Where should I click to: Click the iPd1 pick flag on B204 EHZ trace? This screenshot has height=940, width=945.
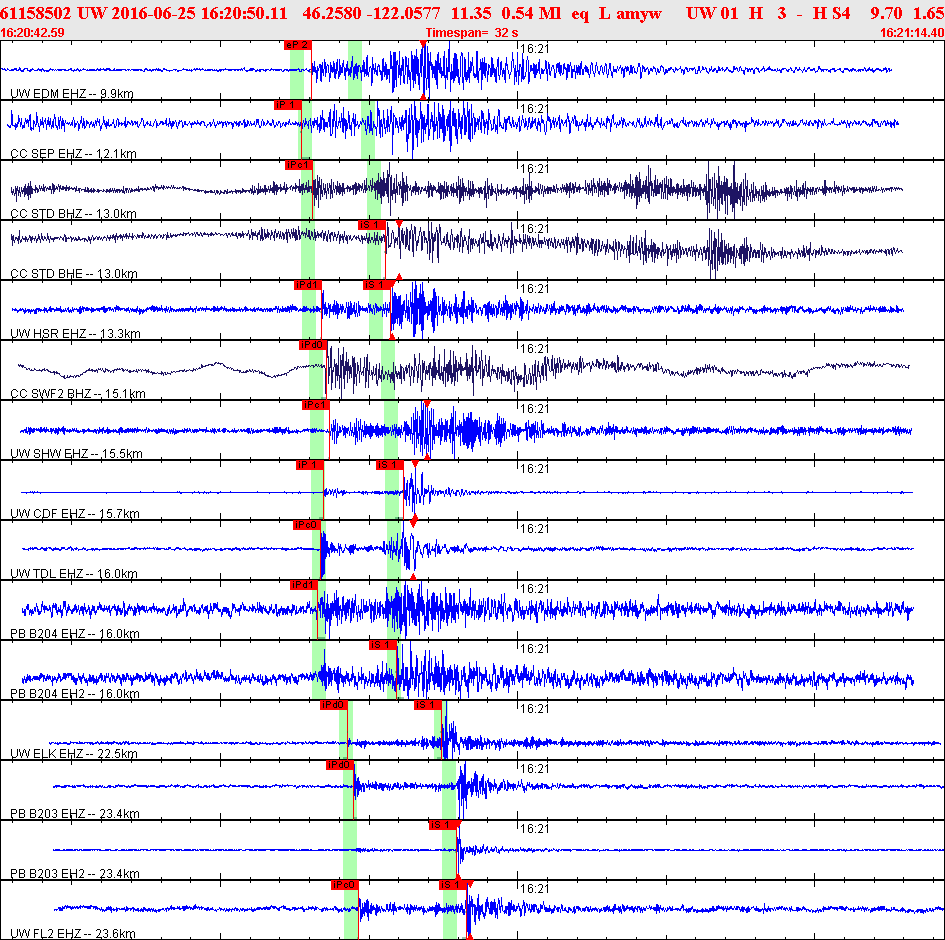click(x=304, y=585)
